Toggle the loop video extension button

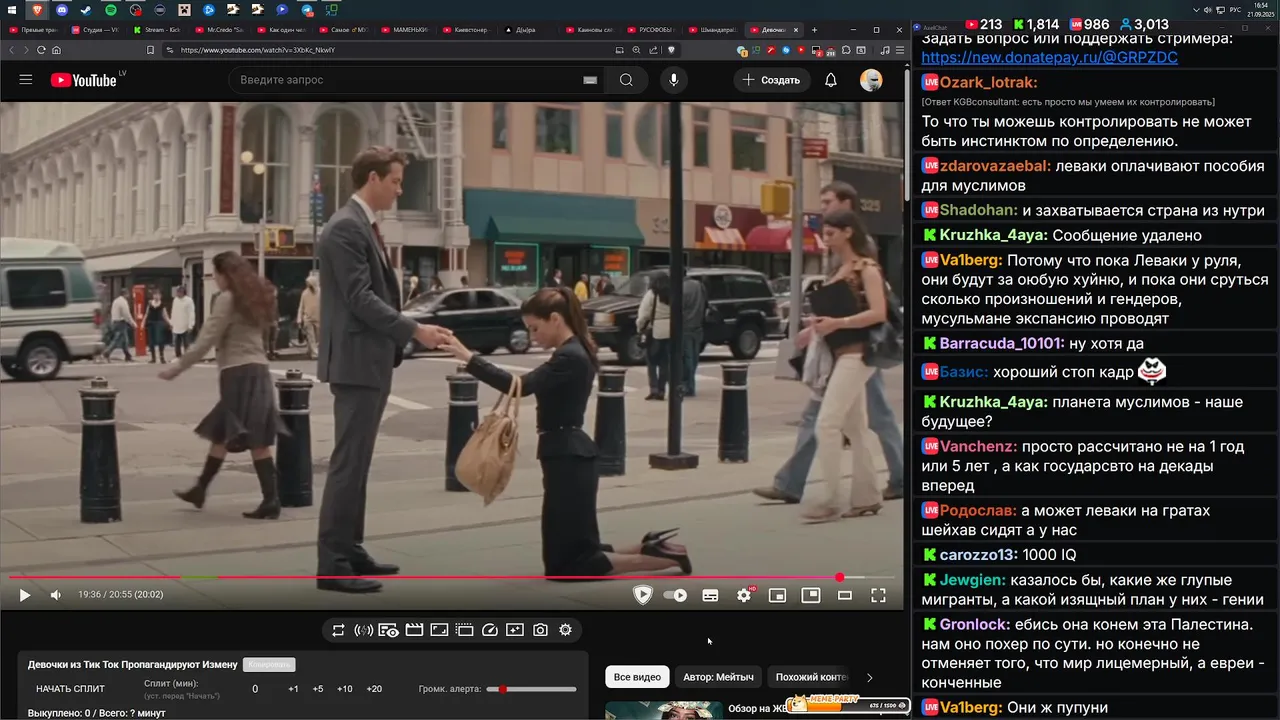pos(338,630)
